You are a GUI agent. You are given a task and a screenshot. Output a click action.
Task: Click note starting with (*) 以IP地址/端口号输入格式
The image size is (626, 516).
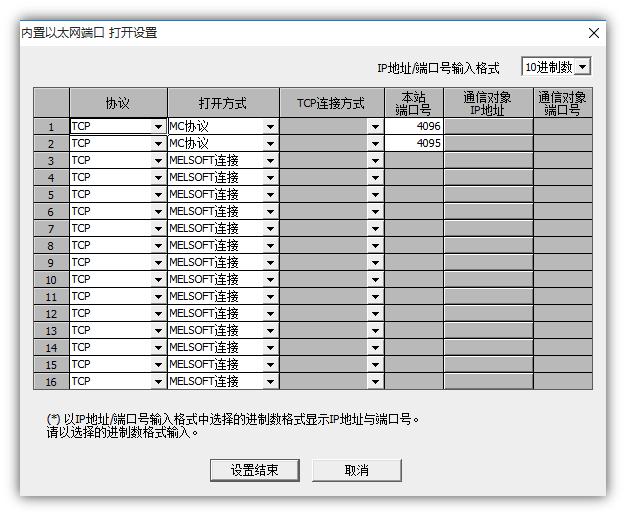[x=233, y=419]
